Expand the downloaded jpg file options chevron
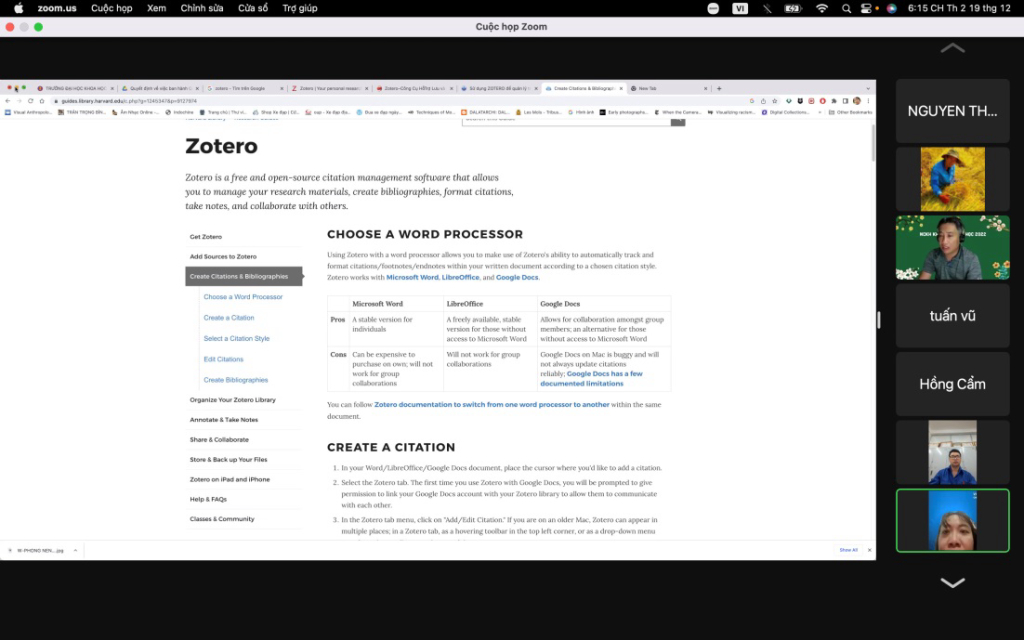Viewport: 1024px width, 640px height. 75,551
